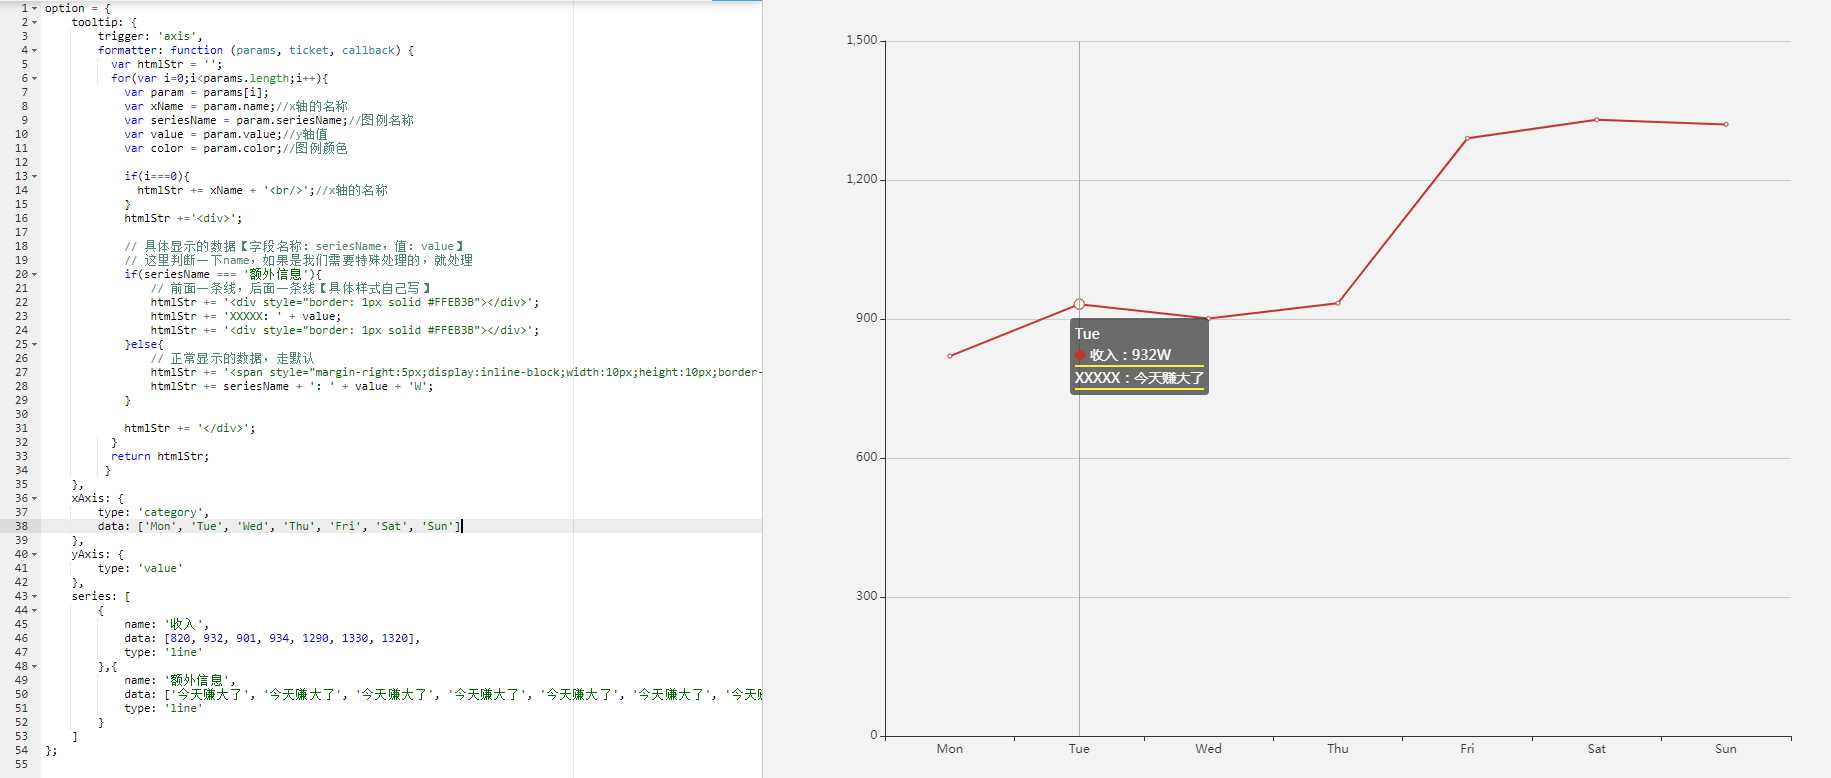
Task: Click the 'var param = params[i];' line
Action: pyautogui.click(x=197, y=92)
